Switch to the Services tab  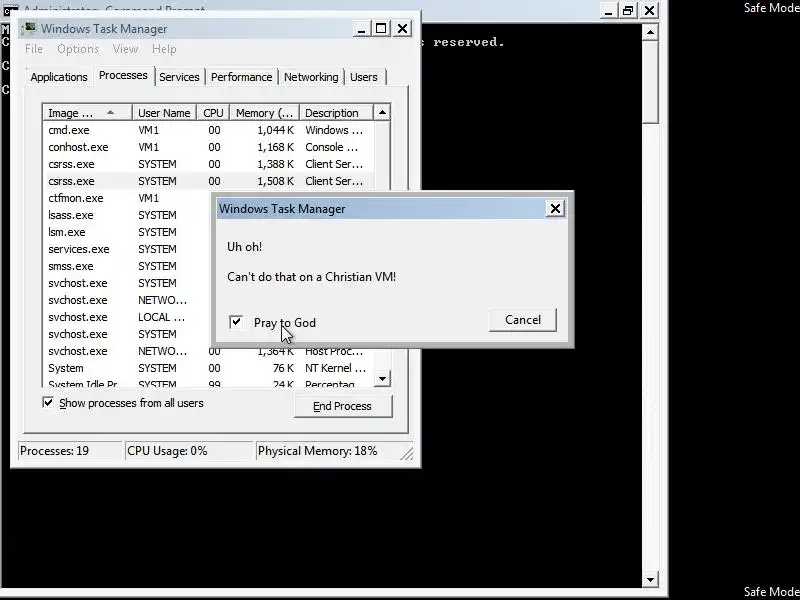[179, 77]
